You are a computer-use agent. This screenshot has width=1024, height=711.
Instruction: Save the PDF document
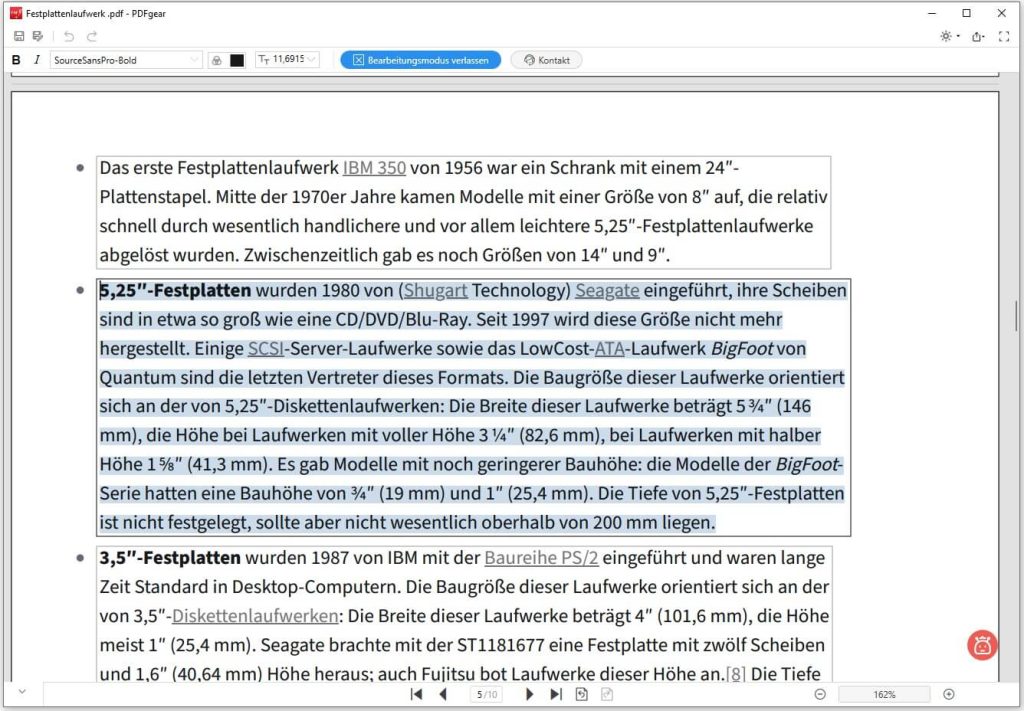click(x=17, y=35)
